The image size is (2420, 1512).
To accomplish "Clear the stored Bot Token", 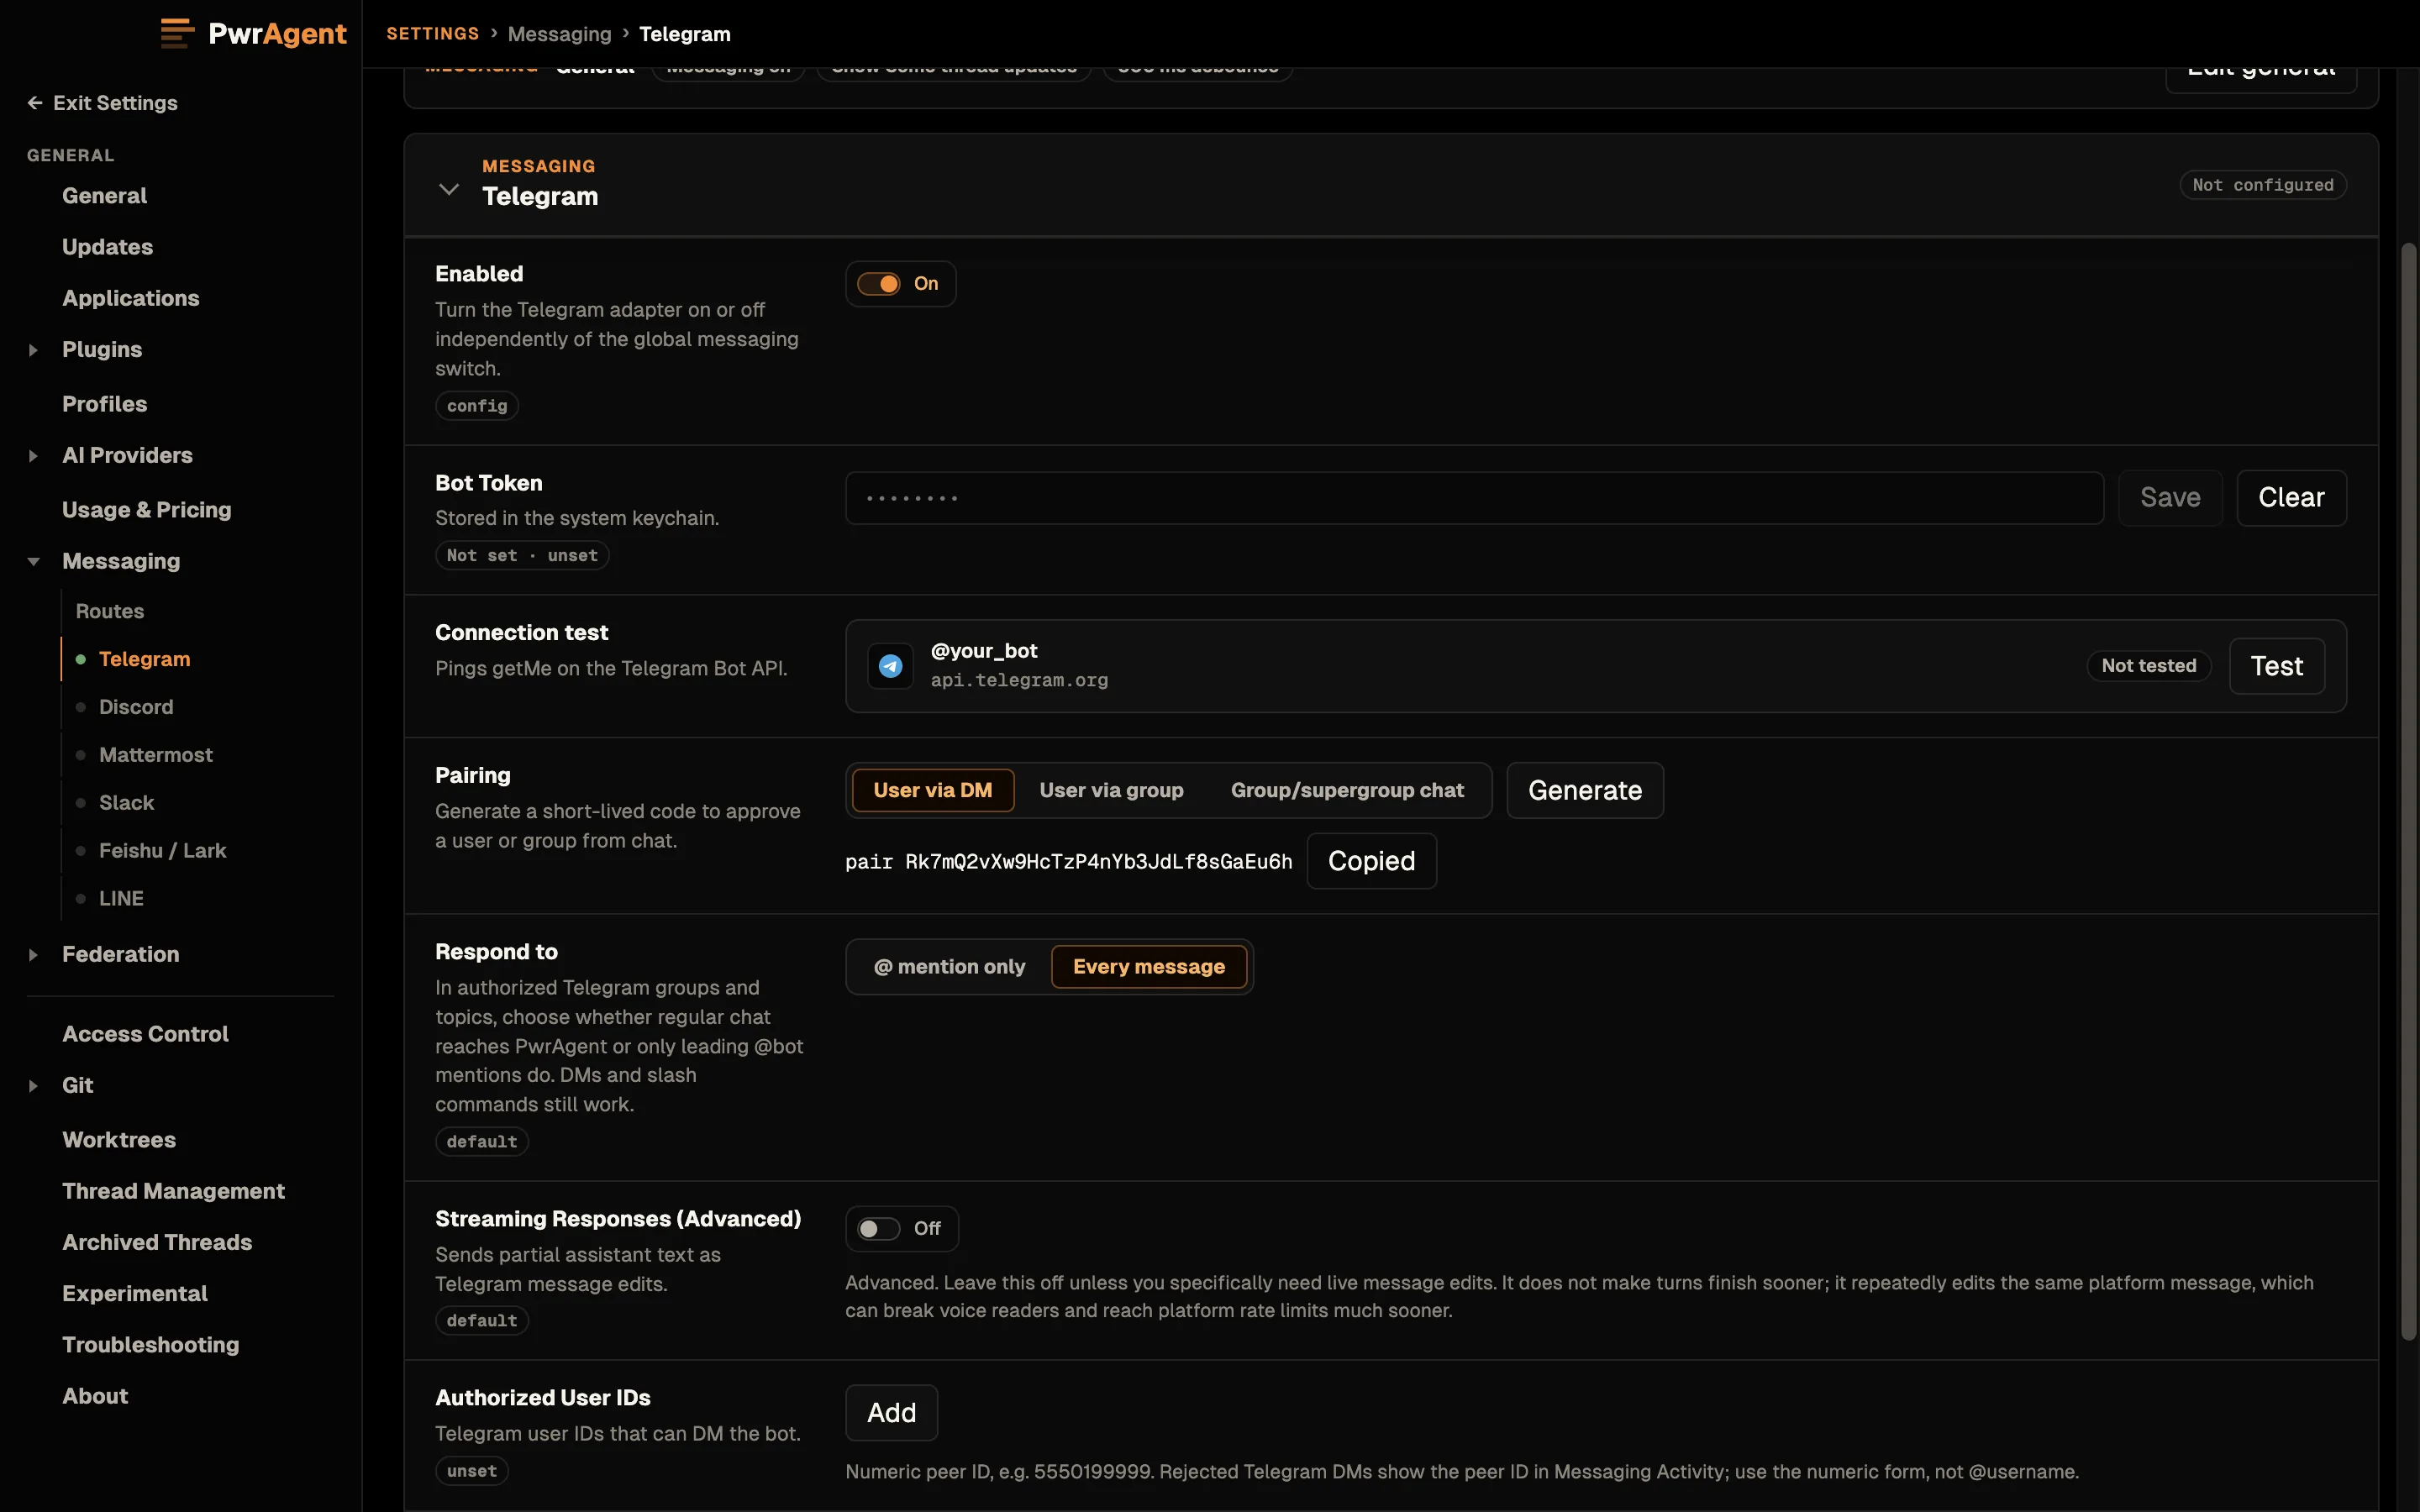I will tap(2291, 498).
